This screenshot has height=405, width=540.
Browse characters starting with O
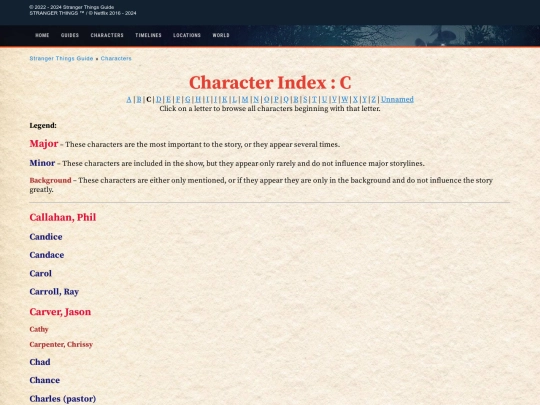pyautogui.click(x=266, y=100)
